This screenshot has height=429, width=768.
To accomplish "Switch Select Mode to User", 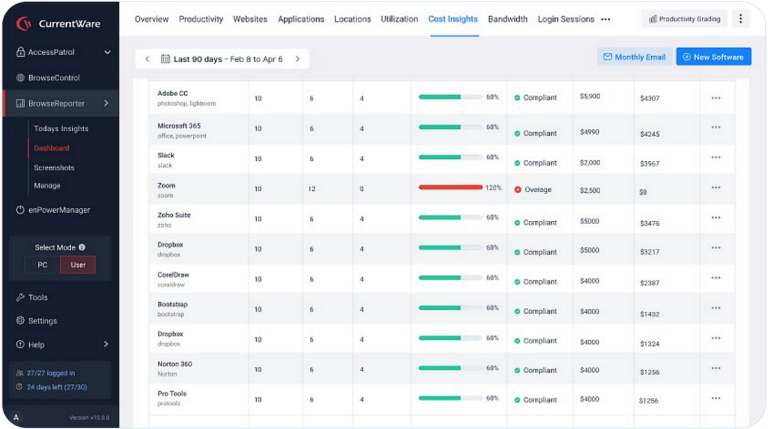I will pyautogui.click(x=78, y=265).
